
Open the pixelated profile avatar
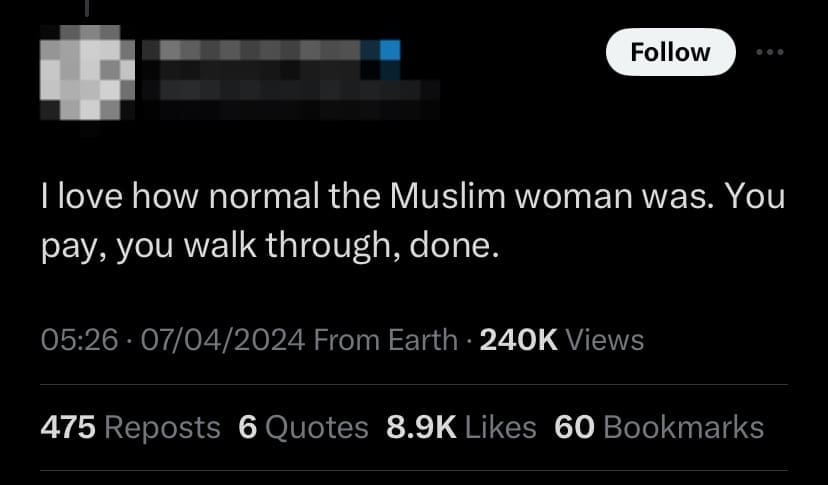click(87, 72)
